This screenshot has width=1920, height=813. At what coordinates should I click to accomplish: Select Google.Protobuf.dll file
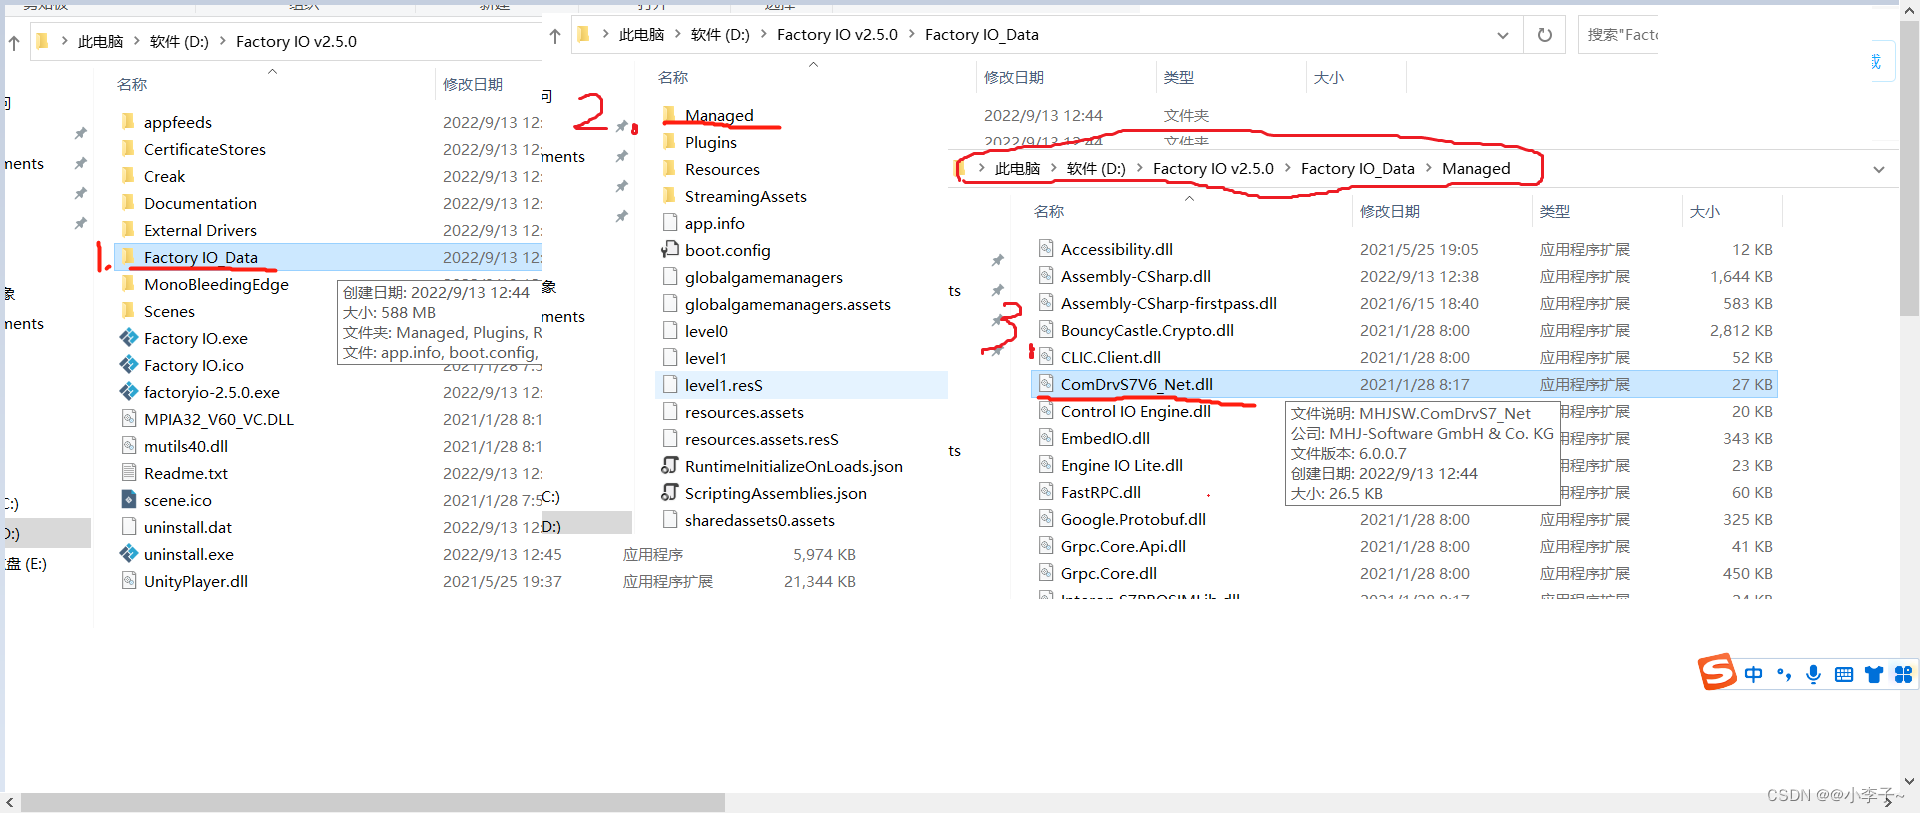[x=1133, y=519]
